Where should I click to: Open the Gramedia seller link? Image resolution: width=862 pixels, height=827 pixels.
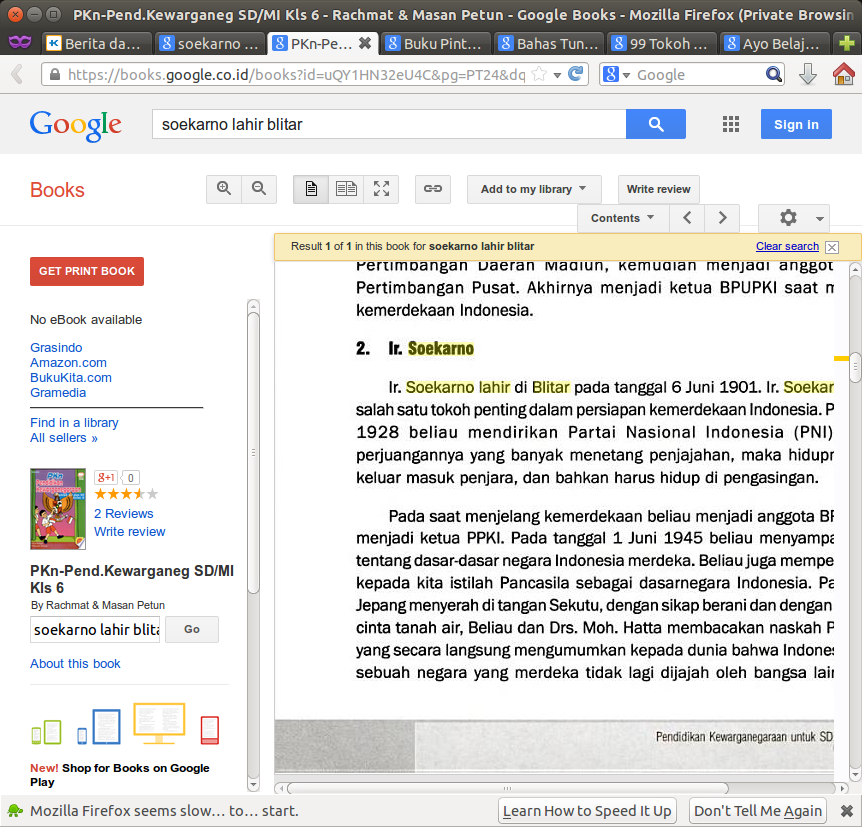(58, 393)
